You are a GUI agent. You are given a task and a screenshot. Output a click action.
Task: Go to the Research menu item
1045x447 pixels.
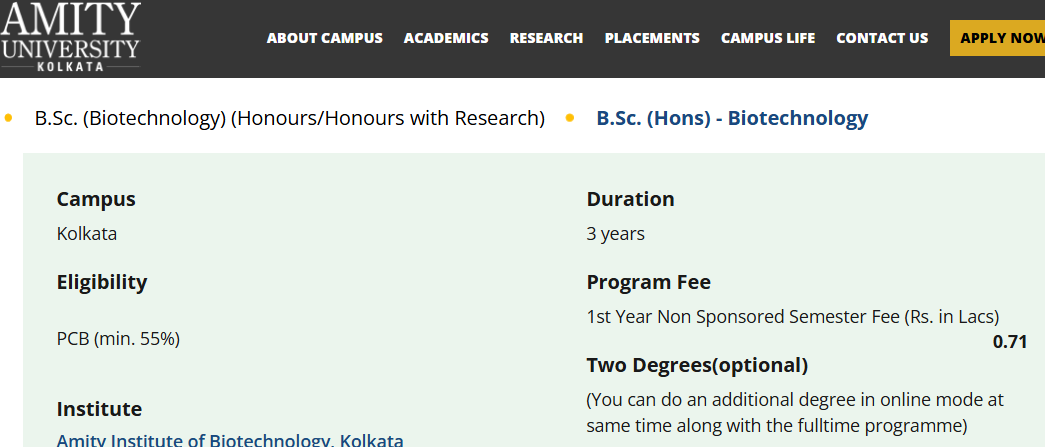546,38
